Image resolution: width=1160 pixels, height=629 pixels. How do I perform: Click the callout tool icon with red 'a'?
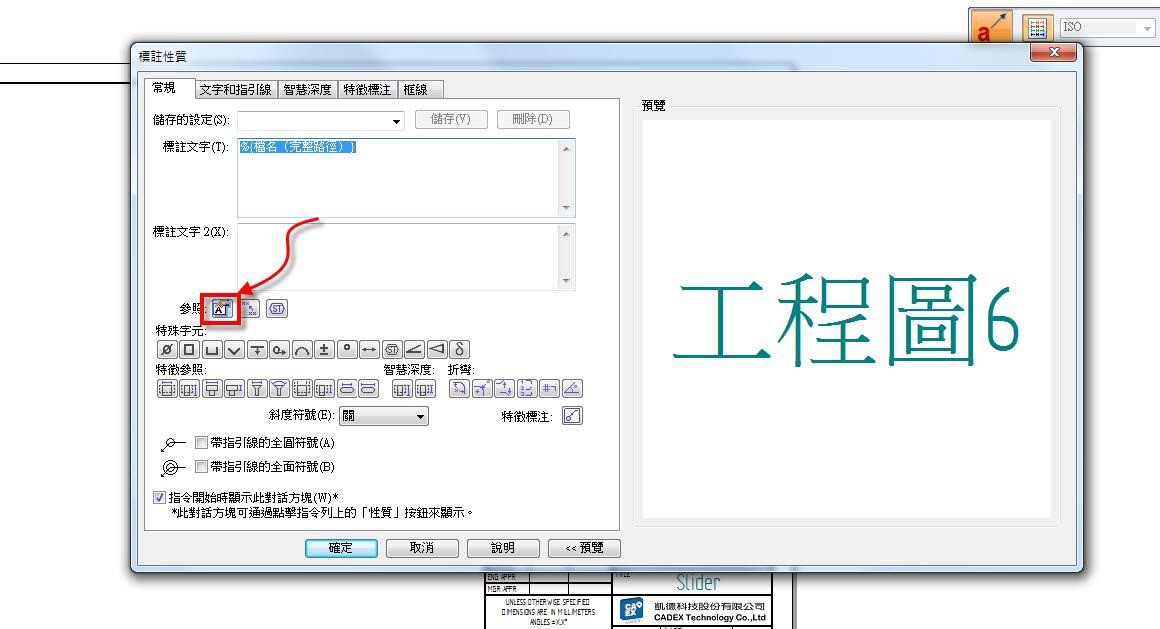(x=991, y=27)
